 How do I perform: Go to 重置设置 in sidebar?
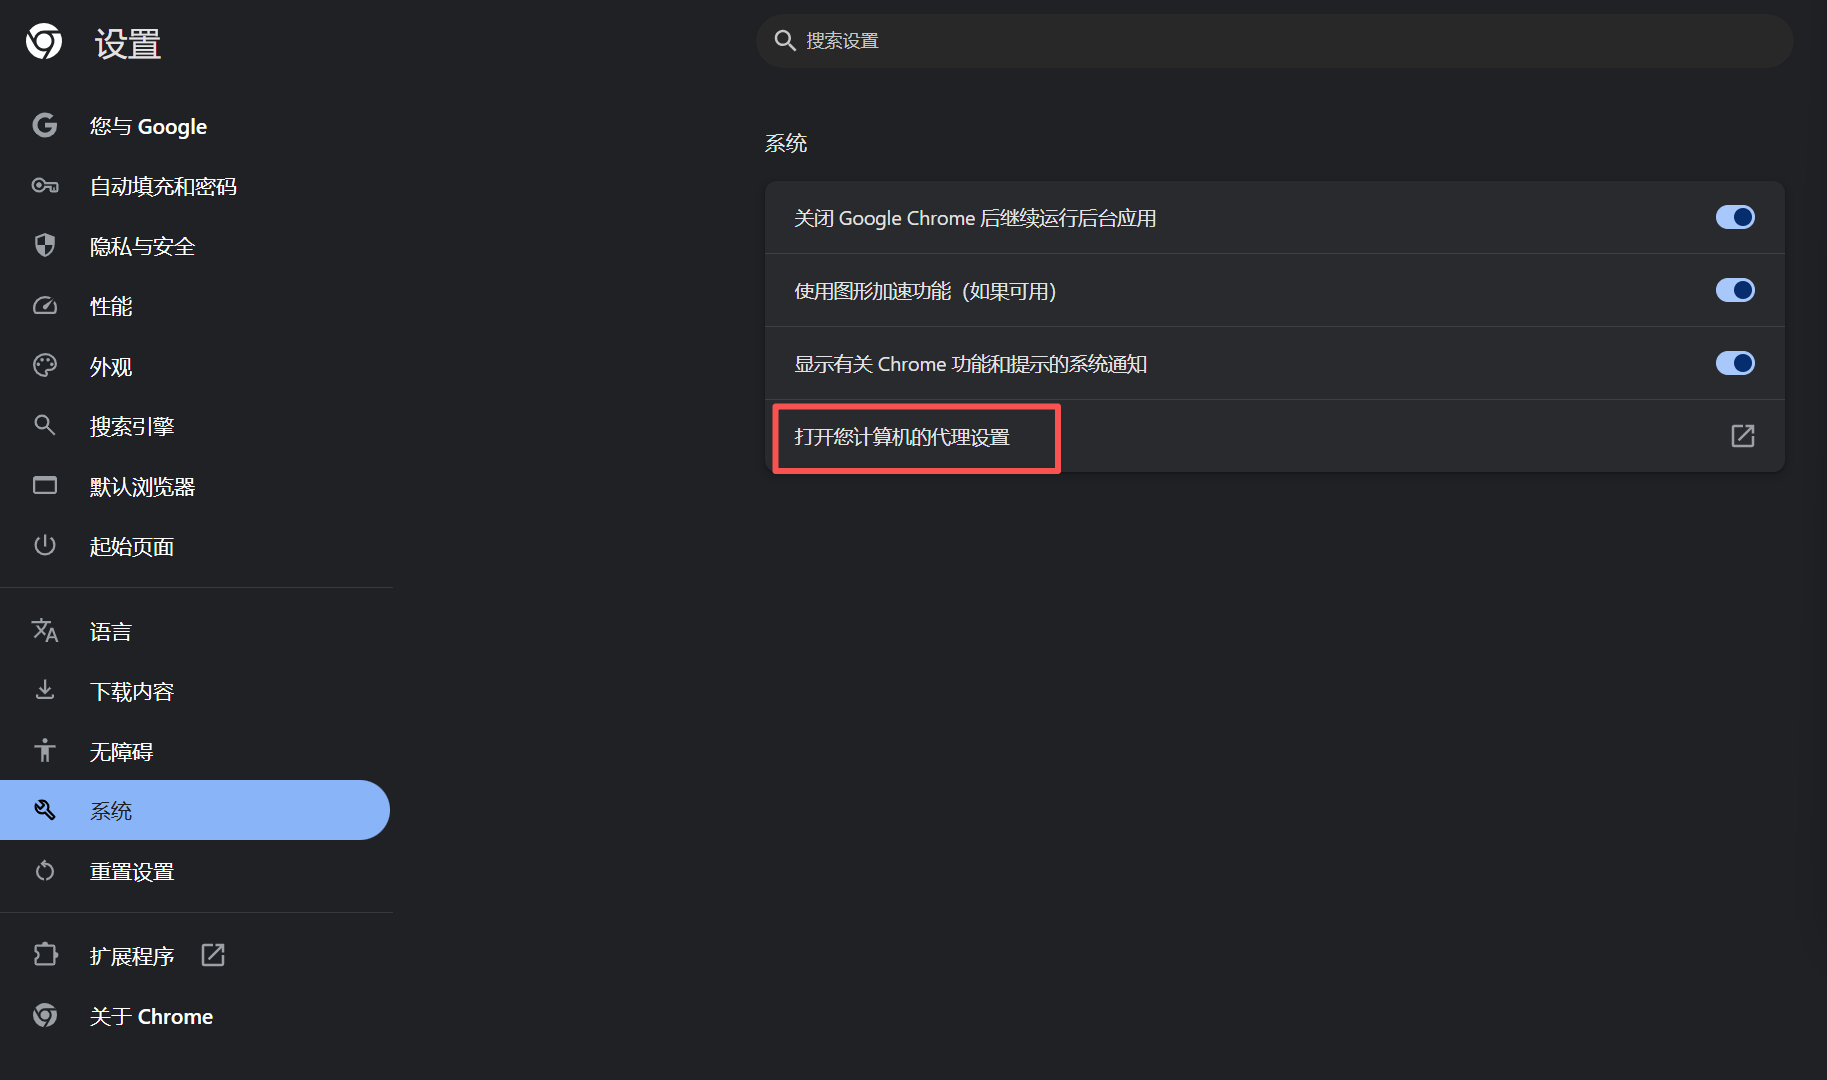click(x=132, y=872)
